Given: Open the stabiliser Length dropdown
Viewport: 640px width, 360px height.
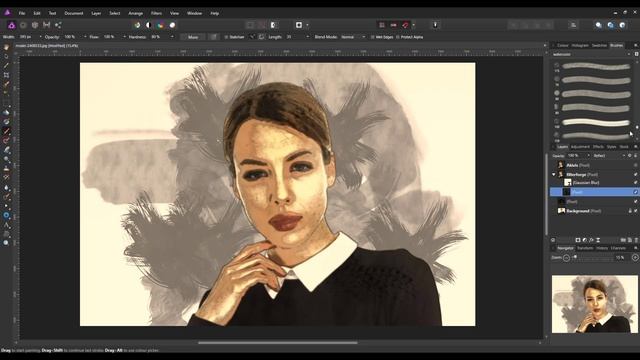Looking at the screenshot, I should pos(307,37).
